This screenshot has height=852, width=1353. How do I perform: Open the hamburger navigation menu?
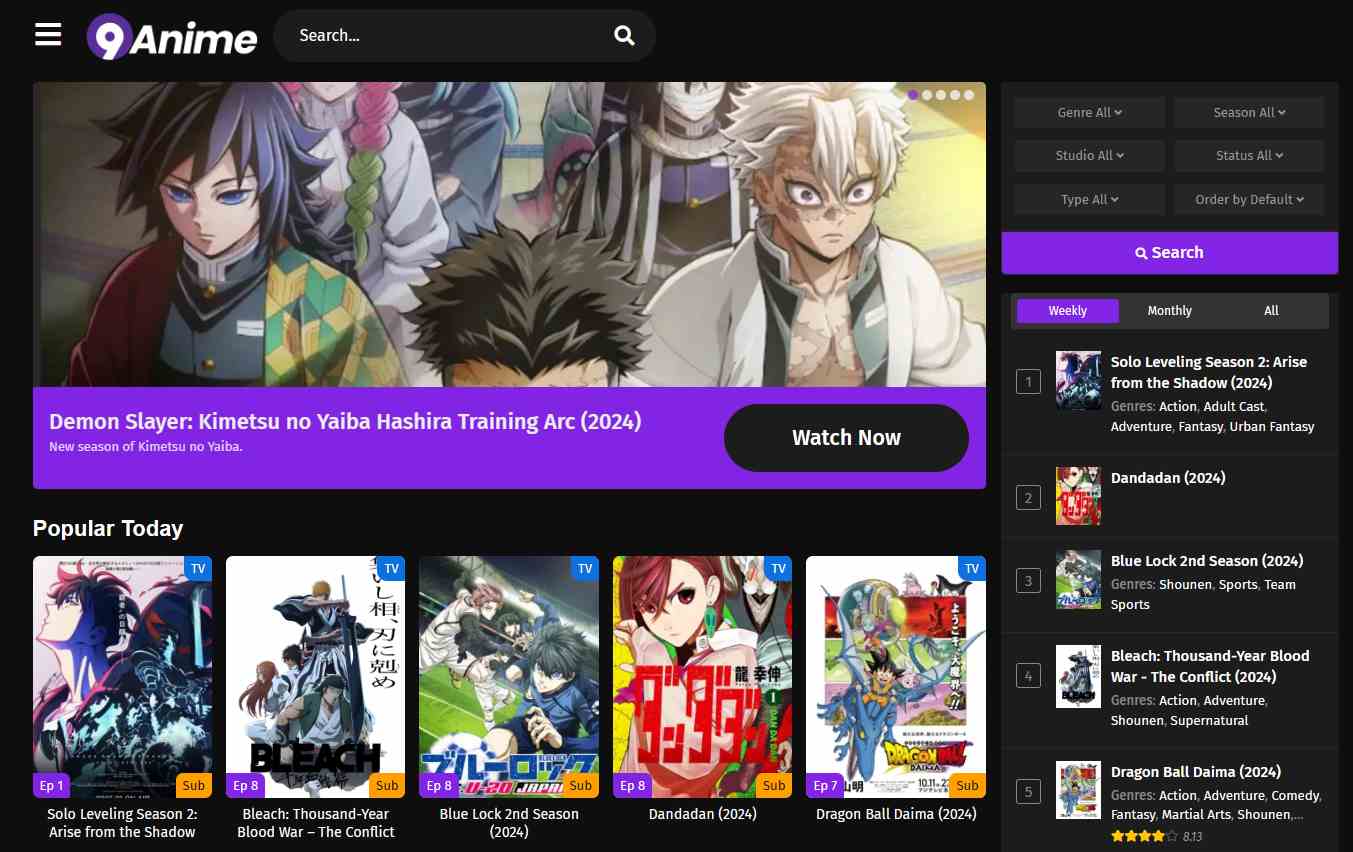[x=47, y=33]
